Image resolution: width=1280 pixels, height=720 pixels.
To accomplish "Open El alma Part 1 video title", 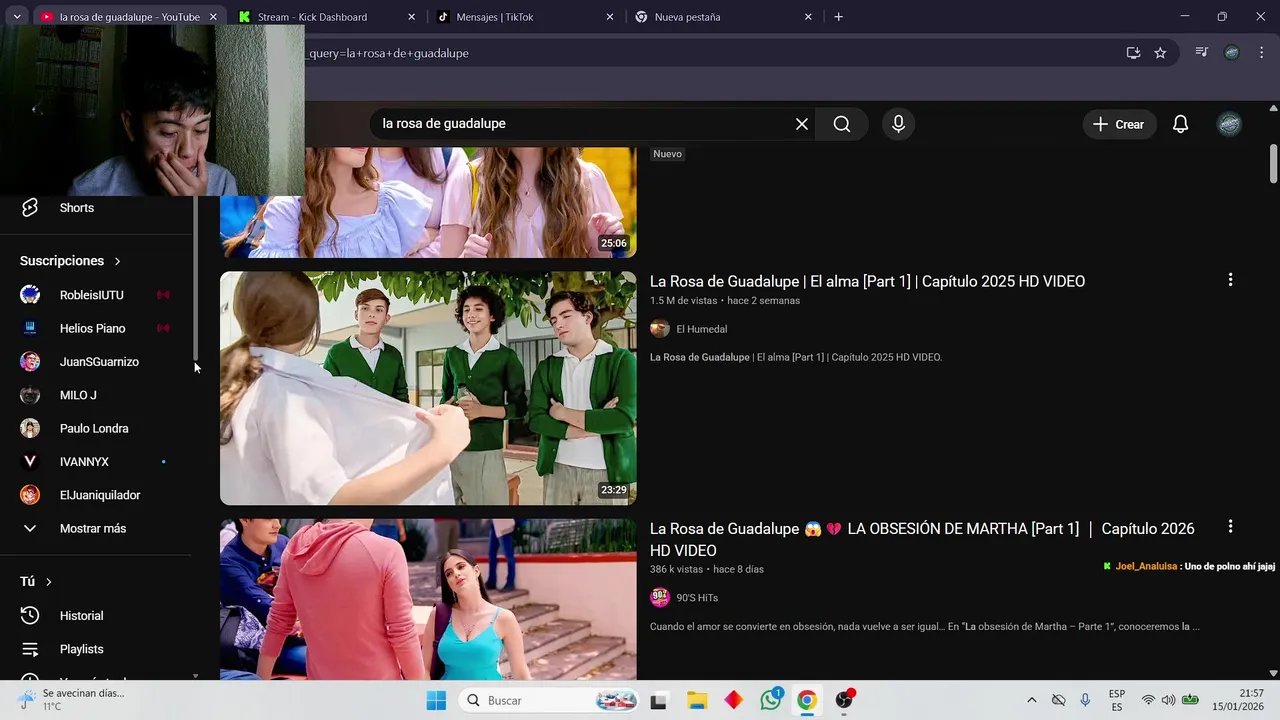I will 867,282.
